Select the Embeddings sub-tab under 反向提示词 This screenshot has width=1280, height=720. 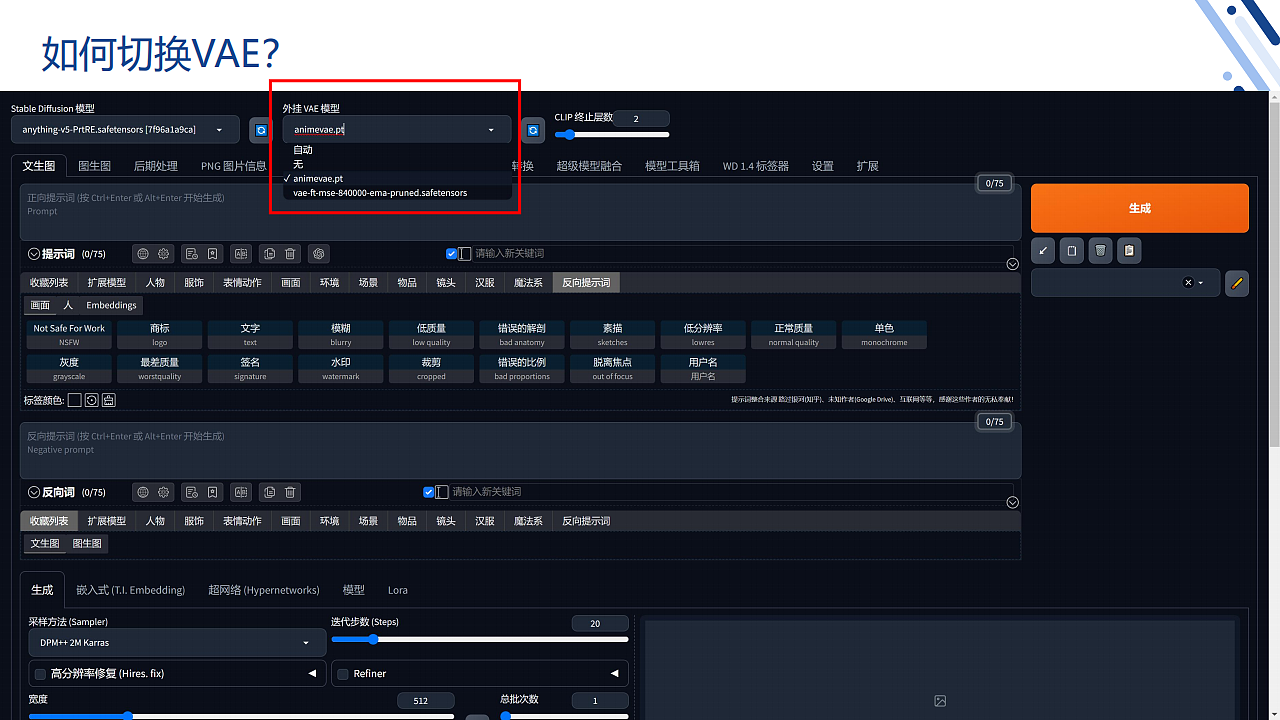pos(111,305)
